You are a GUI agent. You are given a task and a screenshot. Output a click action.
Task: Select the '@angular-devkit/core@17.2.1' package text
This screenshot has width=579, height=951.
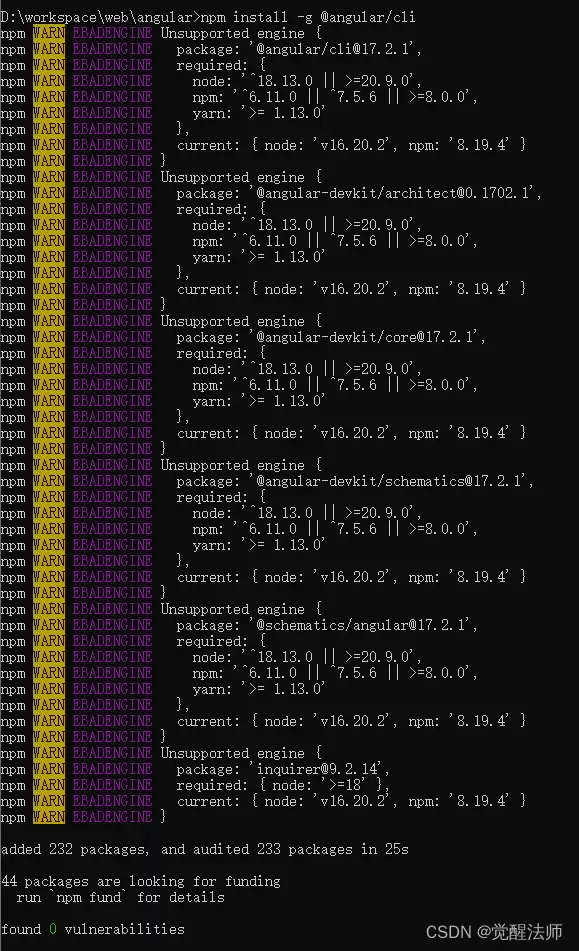366,337
